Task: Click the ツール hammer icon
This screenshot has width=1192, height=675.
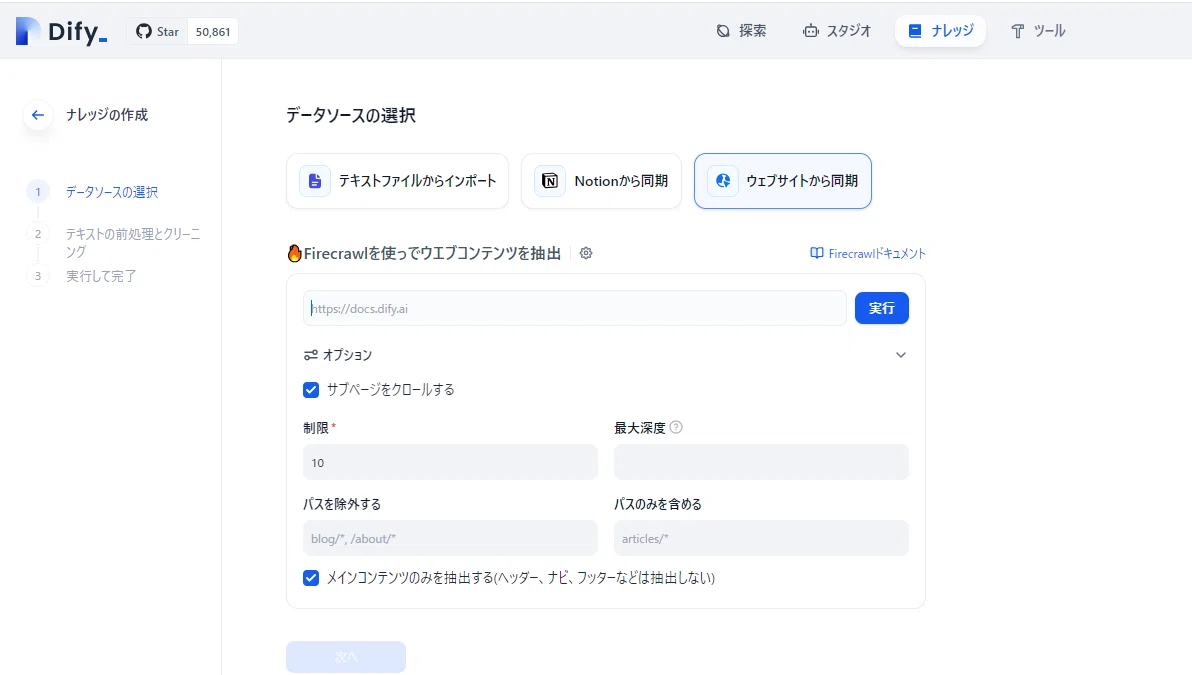Action: coord(1018,31)
